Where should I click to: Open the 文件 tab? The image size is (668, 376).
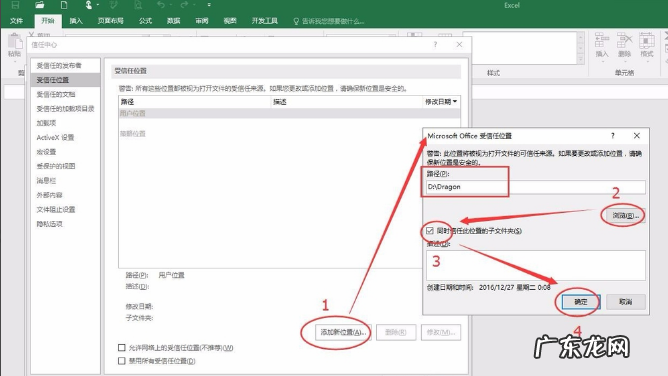pos(16,21)
